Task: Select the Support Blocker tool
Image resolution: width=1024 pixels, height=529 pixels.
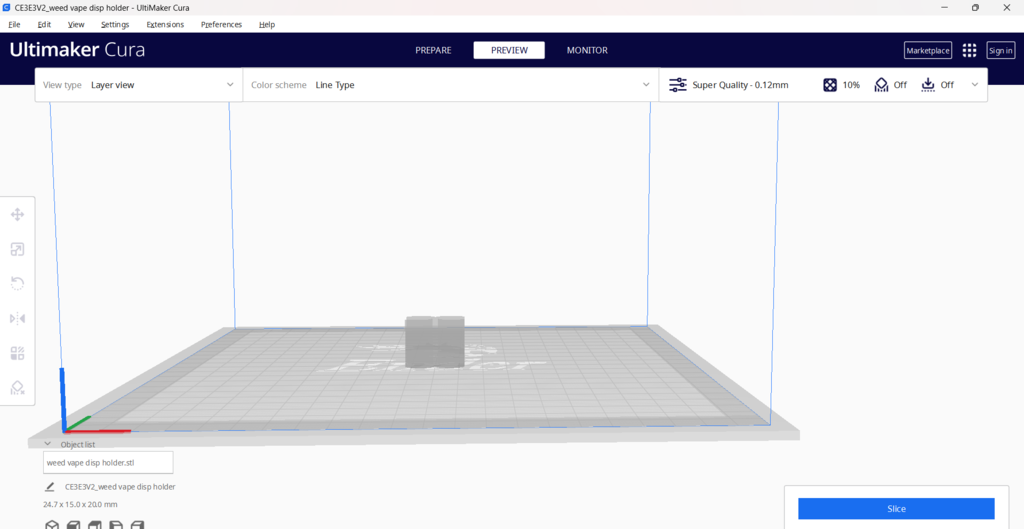Action: click(x=17, y=388)
